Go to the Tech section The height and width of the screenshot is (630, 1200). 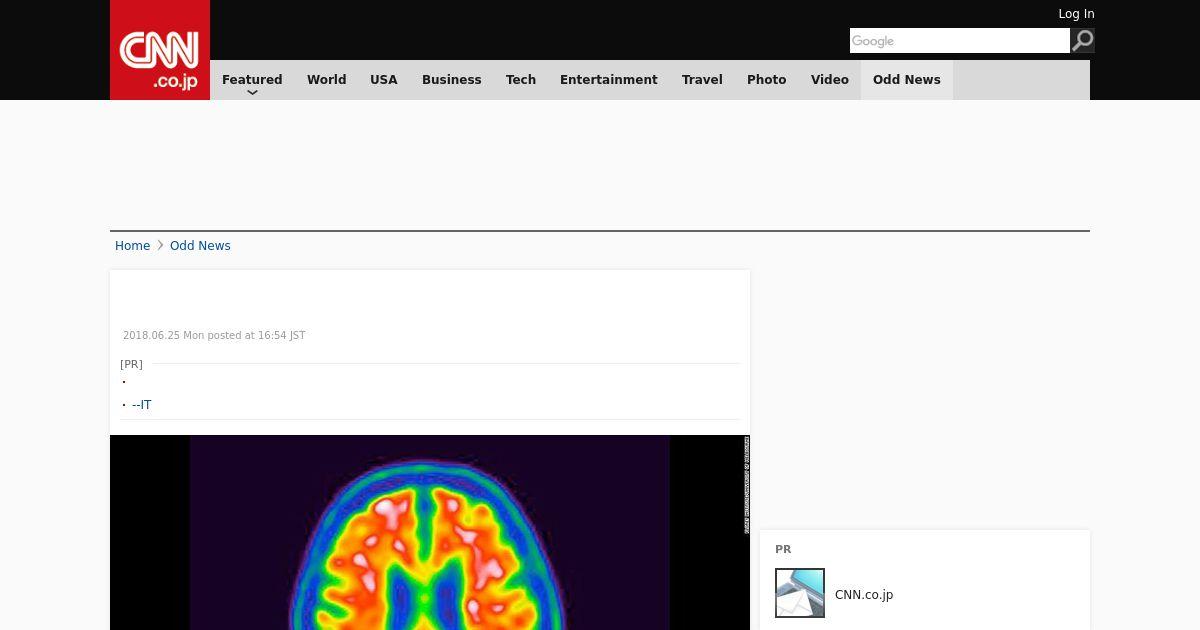point(521,80)
